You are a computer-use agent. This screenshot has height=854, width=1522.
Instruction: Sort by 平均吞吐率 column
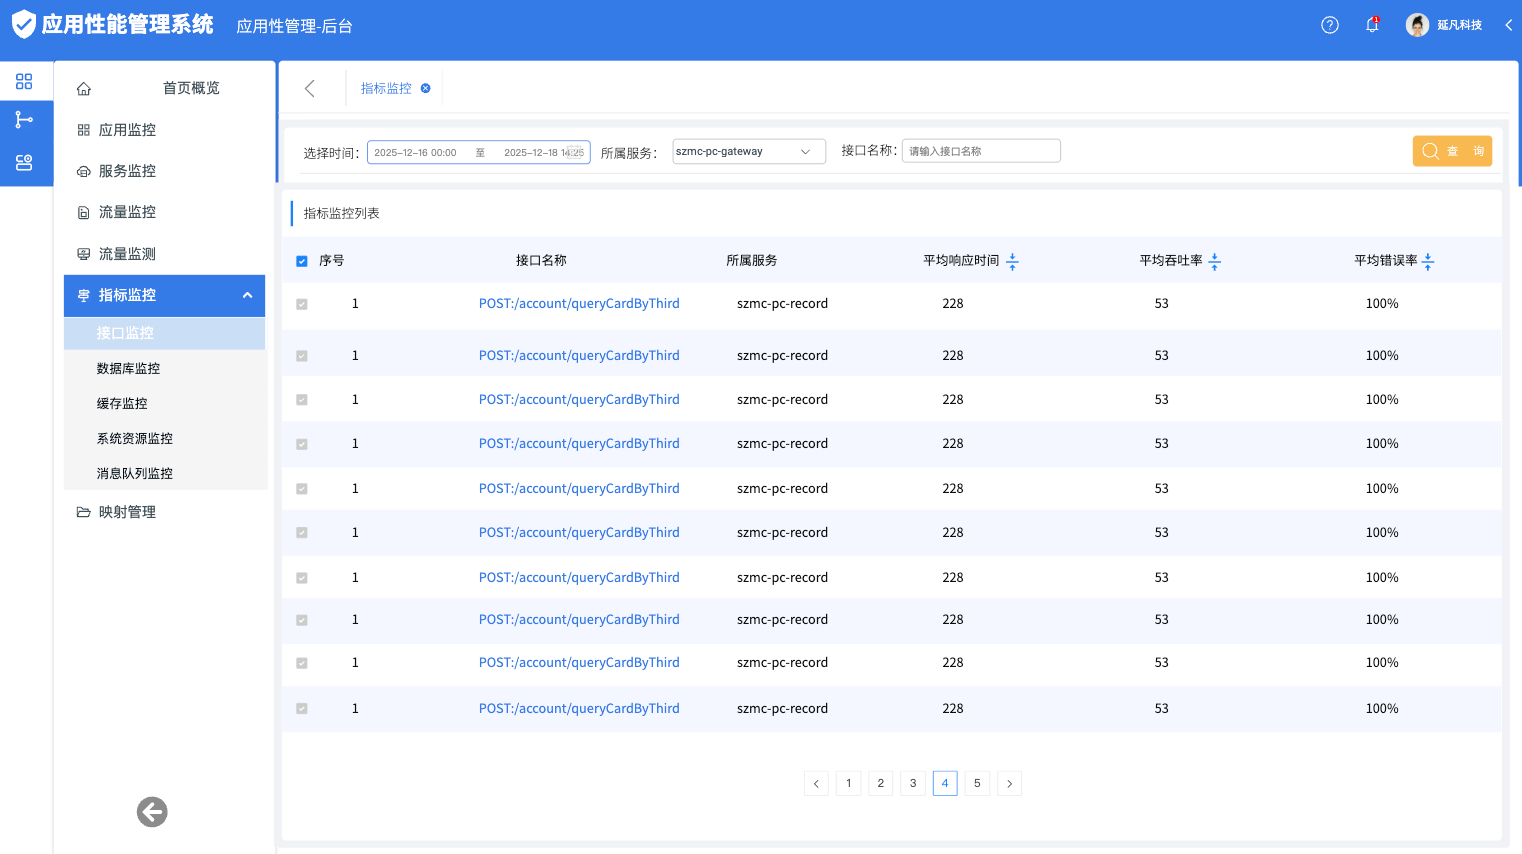point(1215,261)
